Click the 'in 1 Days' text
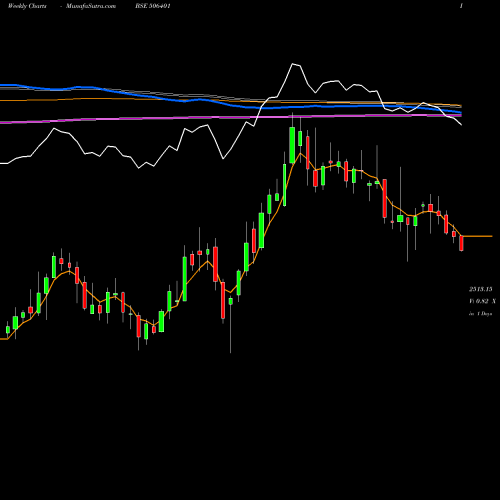Screen dimensions: 500x500 [x=480, y=314]
